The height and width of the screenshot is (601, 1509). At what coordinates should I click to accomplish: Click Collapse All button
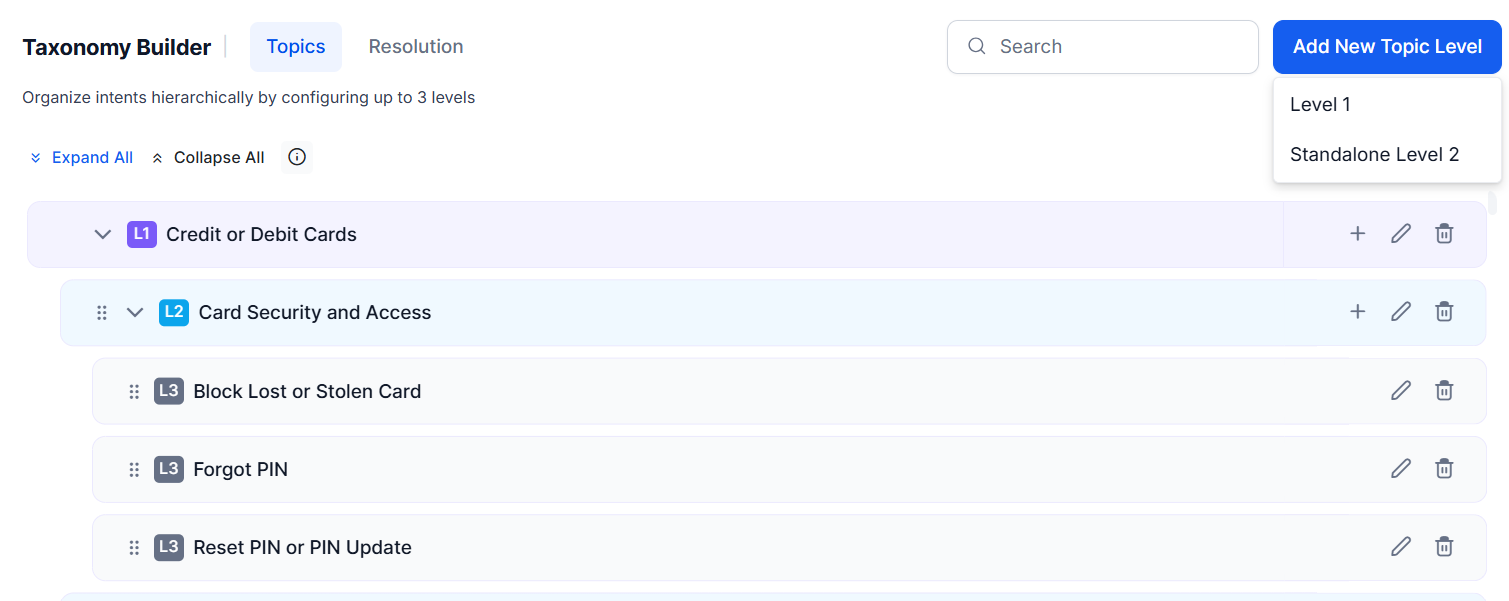pyautogui.click(x=209, y=158)
